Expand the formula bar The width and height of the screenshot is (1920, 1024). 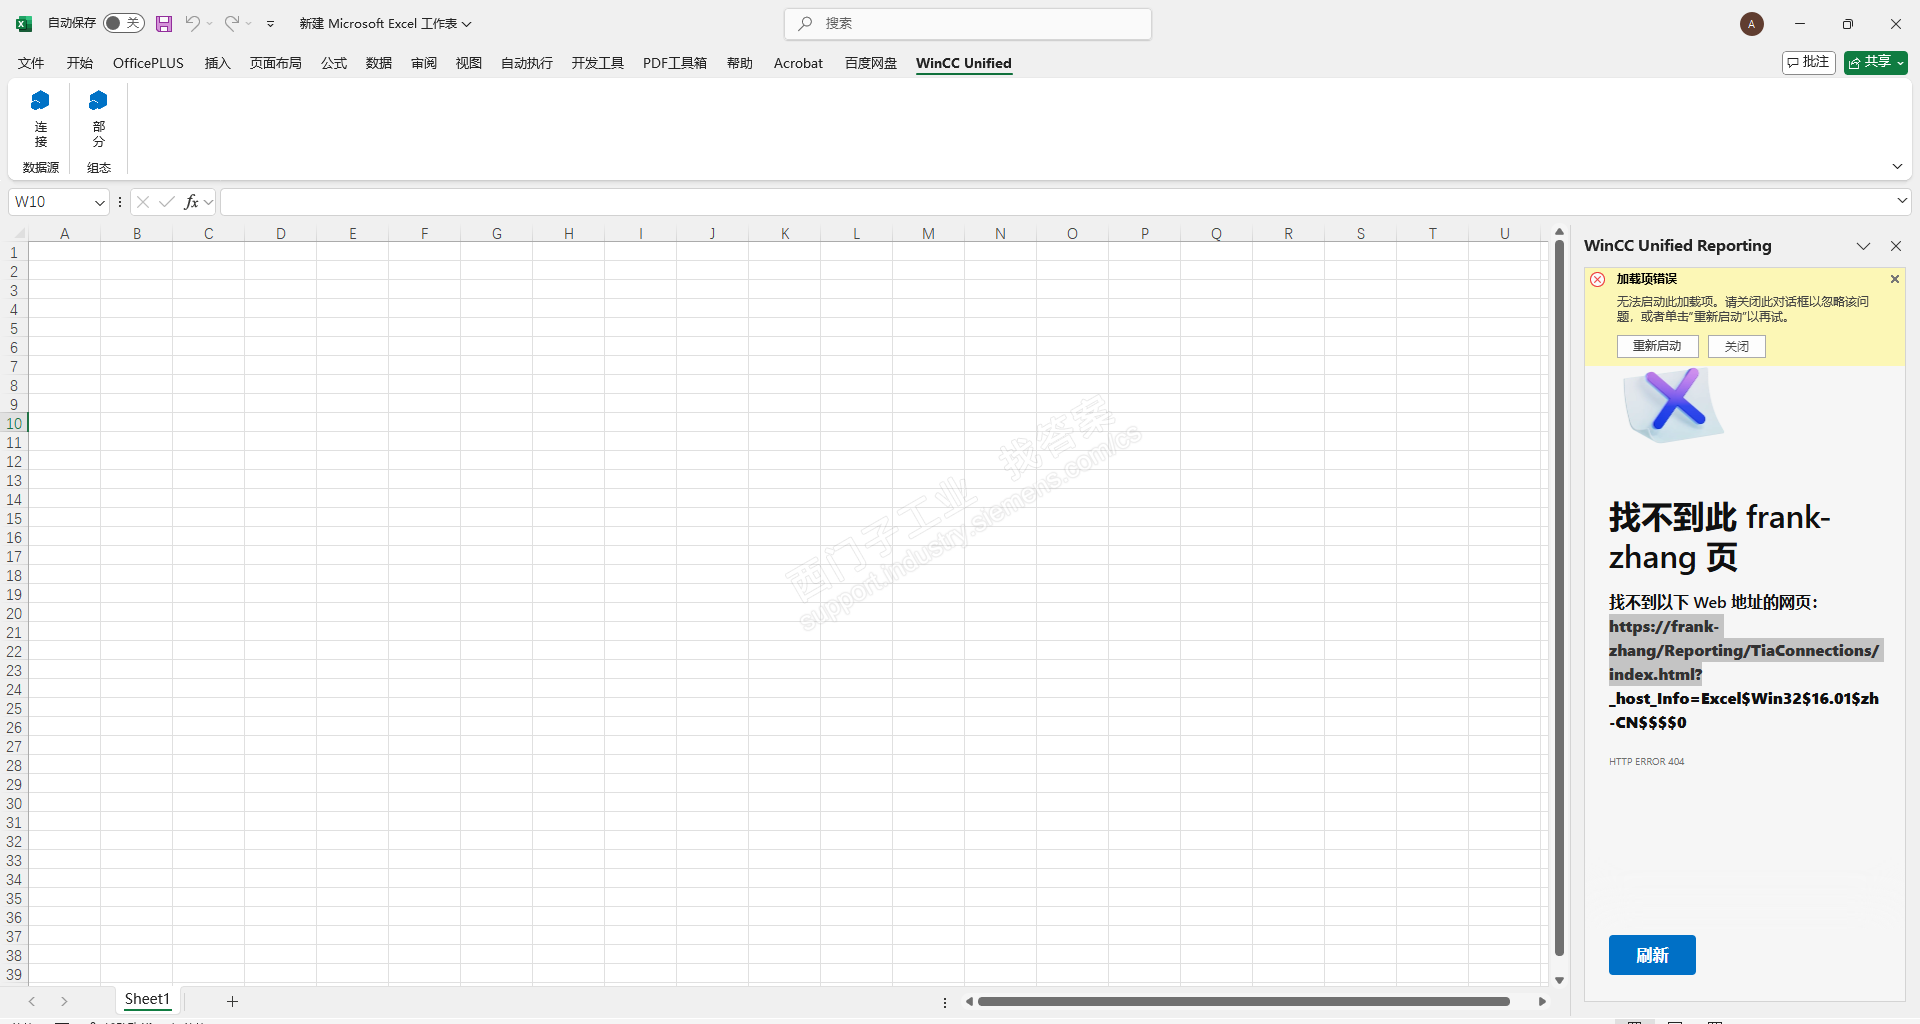pyautogui.click(x=1902, y=201)
